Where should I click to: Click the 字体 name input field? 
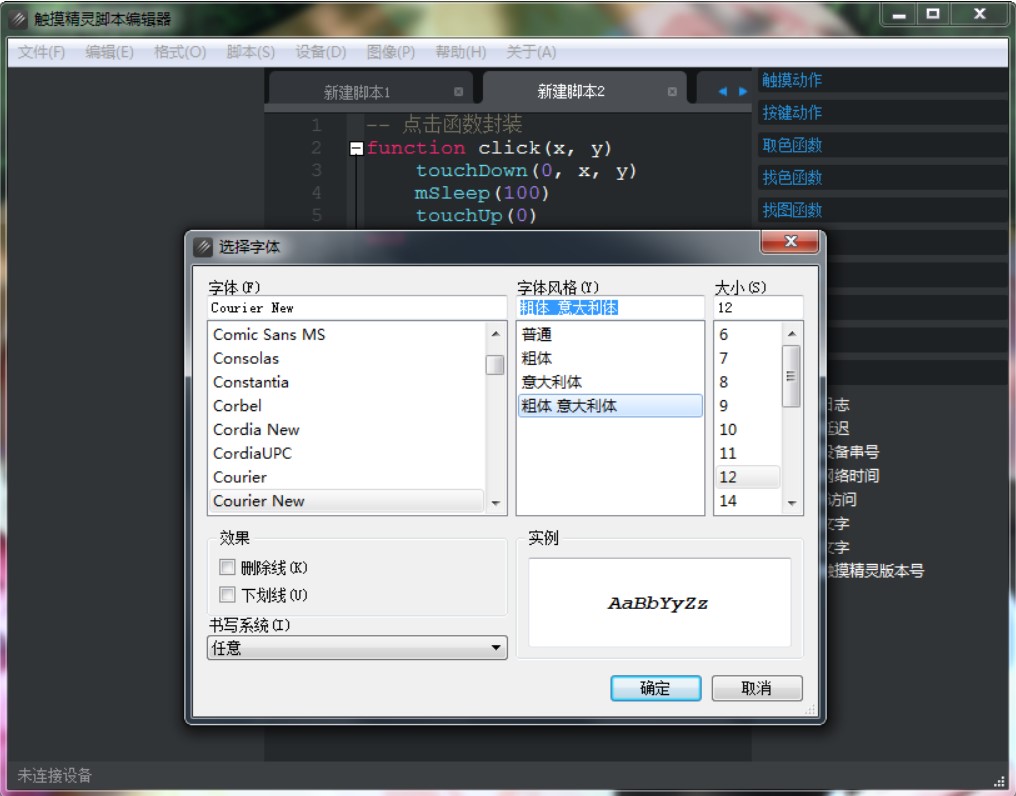[x=357, y=308]
